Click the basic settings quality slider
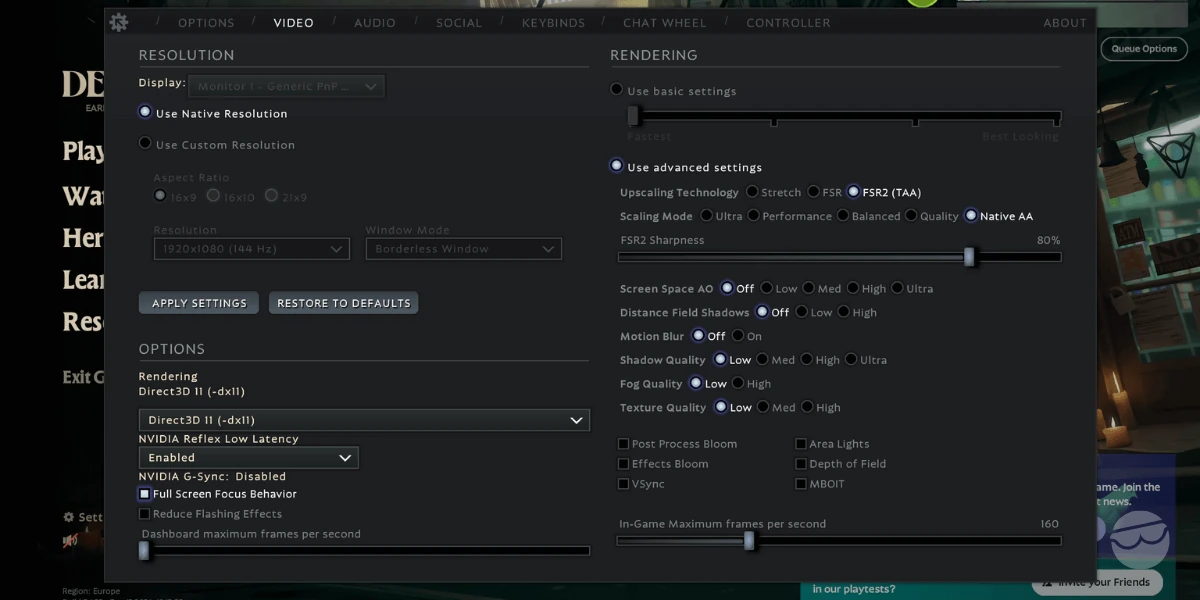 (x=844, y=117)
